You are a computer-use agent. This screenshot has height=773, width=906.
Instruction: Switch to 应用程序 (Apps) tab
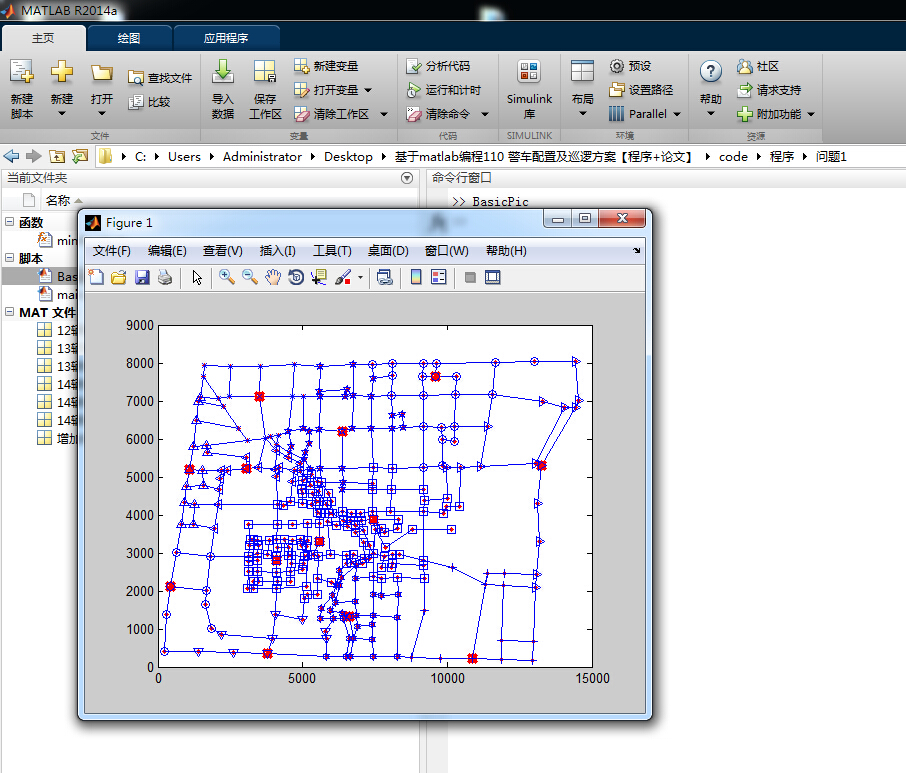pos(226,38)
